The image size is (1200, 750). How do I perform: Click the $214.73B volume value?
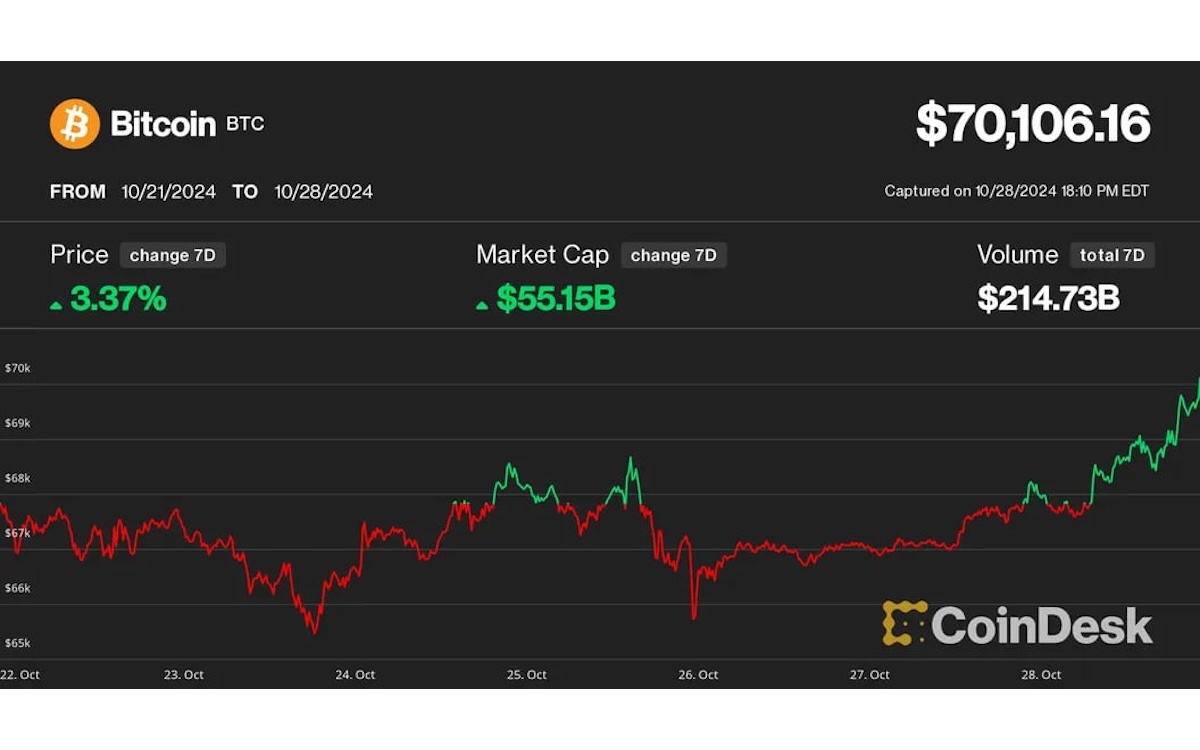point(1048,298)
